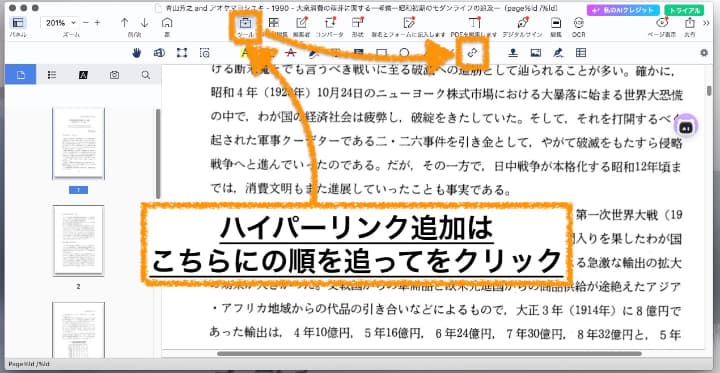The image size is (720, 373).
Task: Select the hyperlink tool icon
Action: click(x=472, y=53)
